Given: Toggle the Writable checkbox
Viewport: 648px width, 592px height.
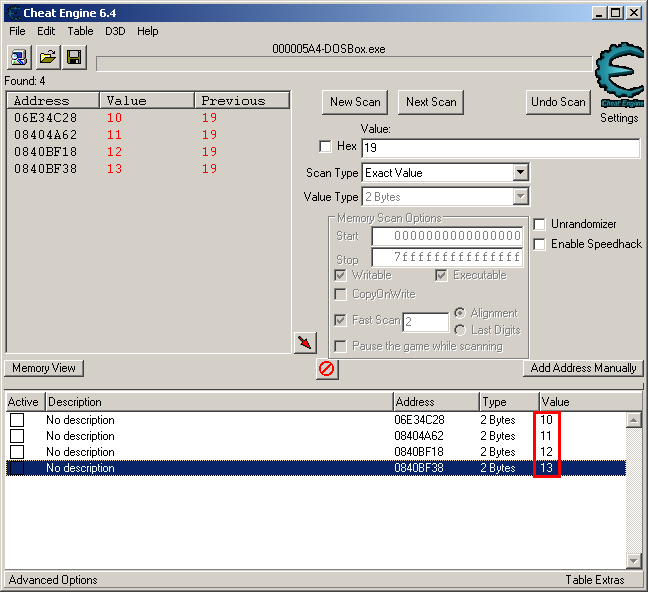Looking at the screenshot, I should pos(340,275).
